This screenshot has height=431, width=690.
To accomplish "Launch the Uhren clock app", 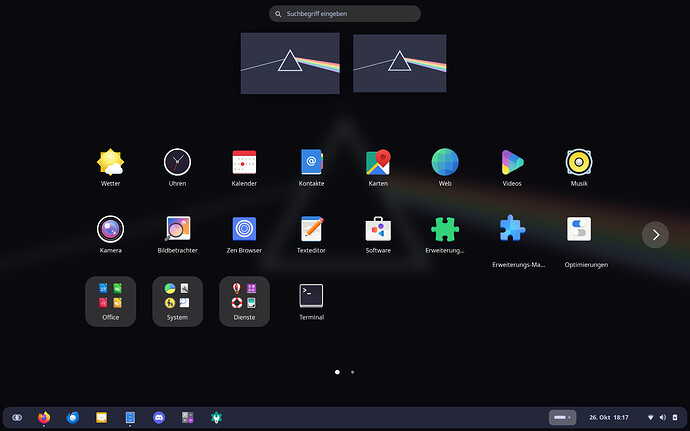I will 177,162.
